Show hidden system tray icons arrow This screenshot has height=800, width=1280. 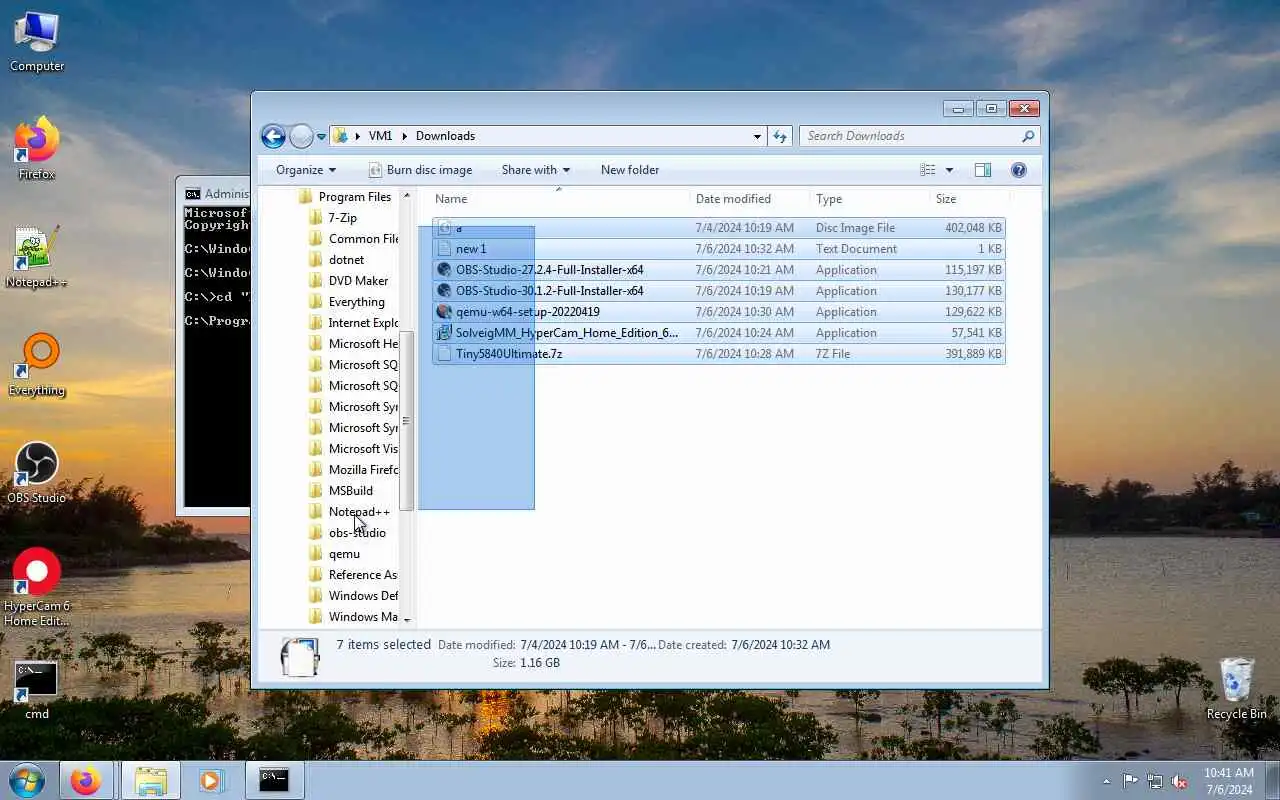pos(1106,781)
